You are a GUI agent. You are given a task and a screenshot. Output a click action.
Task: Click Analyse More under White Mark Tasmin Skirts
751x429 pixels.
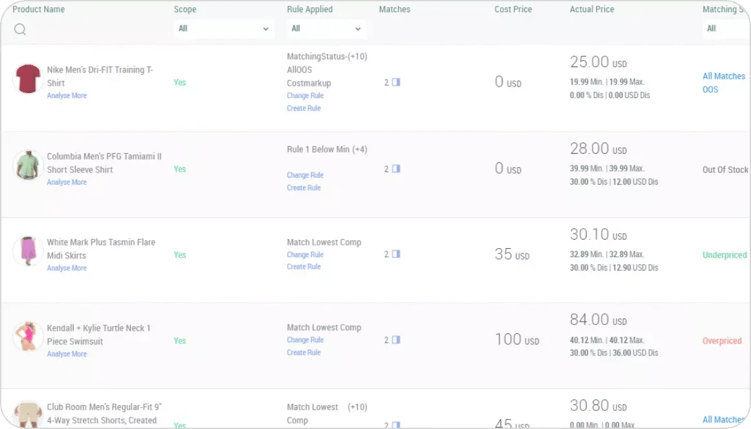click(67, 268)
